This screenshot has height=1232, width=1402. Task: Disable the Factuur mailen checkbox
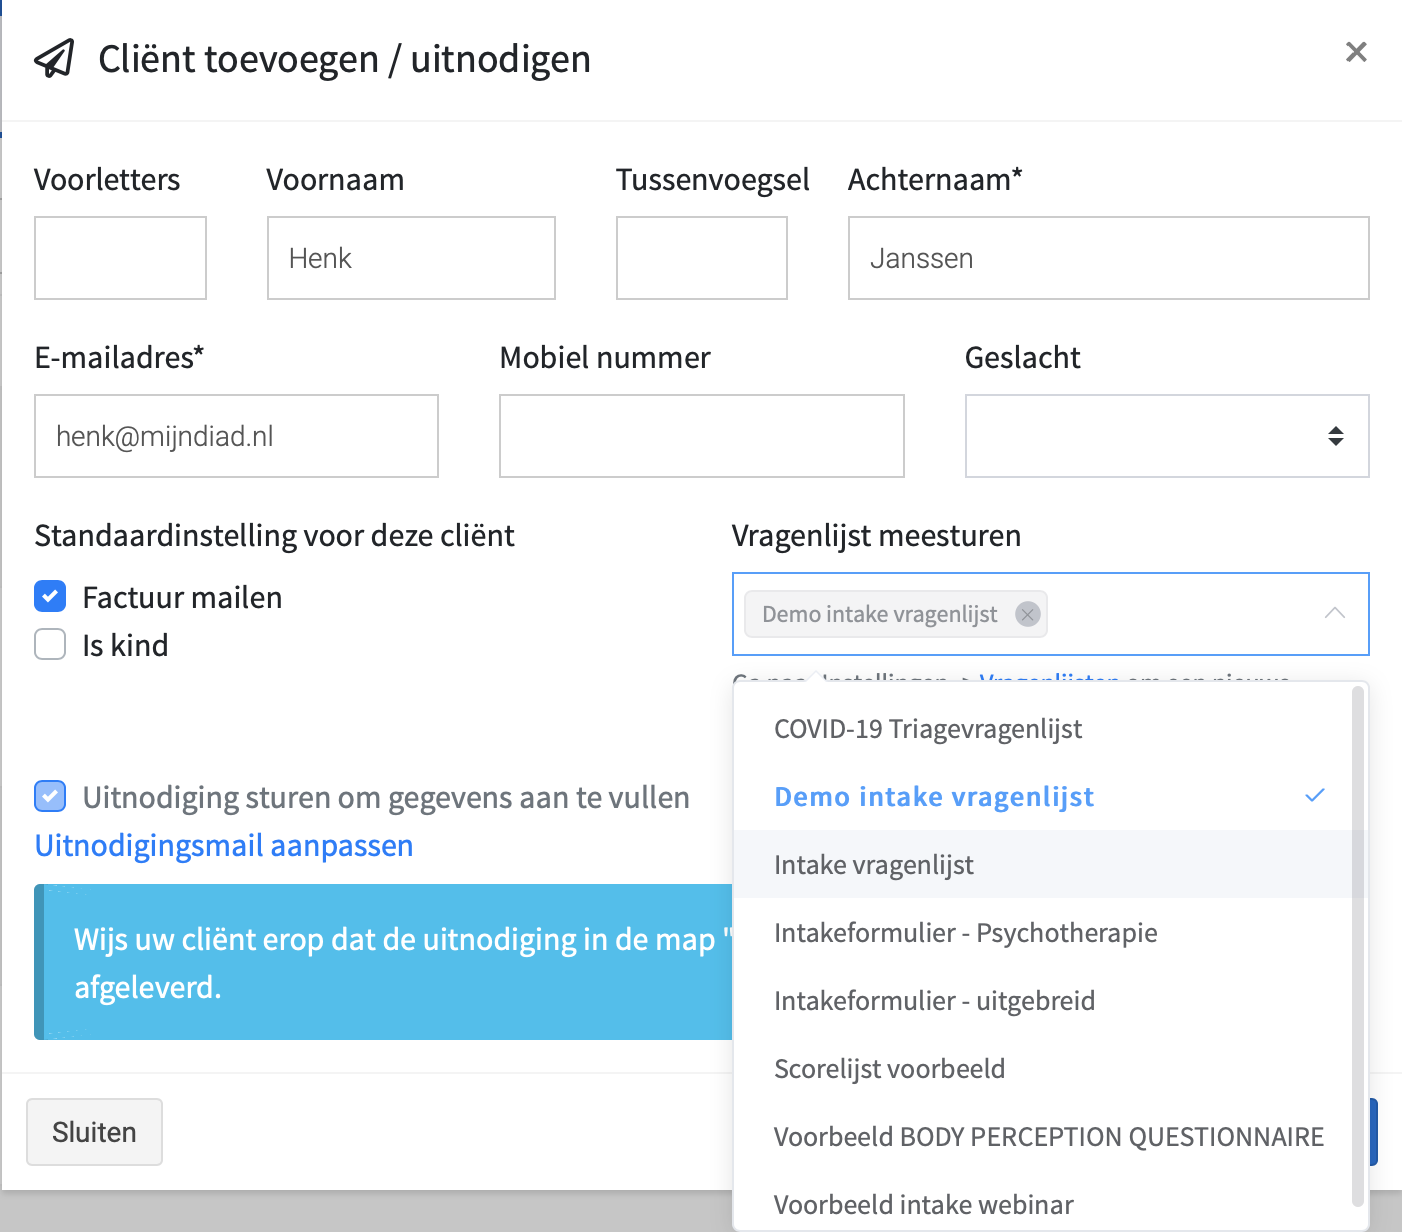49,596
